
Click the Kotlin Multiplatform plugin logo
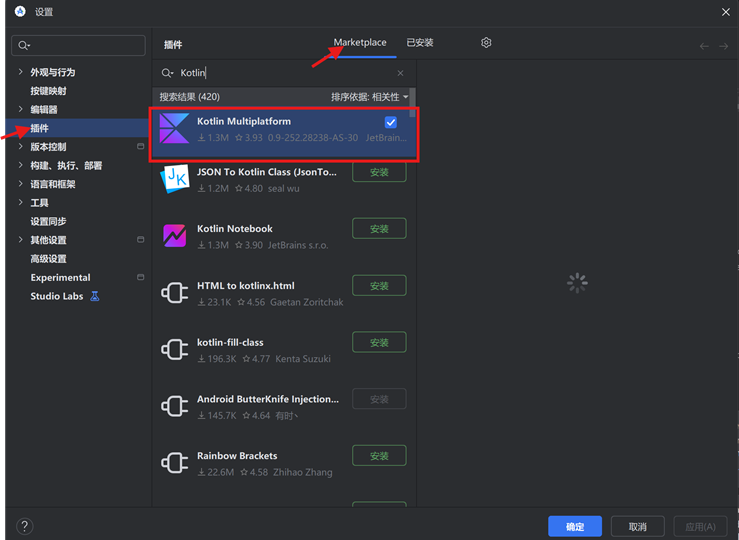[174, 128]
